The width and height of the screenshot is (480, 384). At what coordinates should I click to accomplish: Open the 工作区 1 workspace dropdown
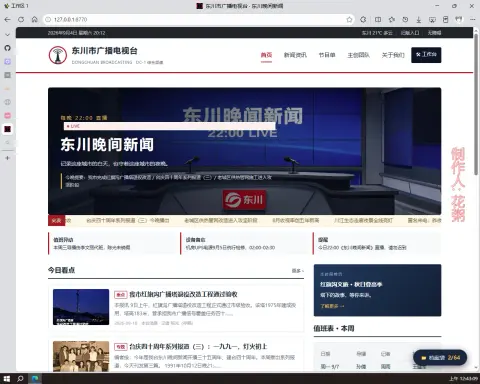point(16,6)
